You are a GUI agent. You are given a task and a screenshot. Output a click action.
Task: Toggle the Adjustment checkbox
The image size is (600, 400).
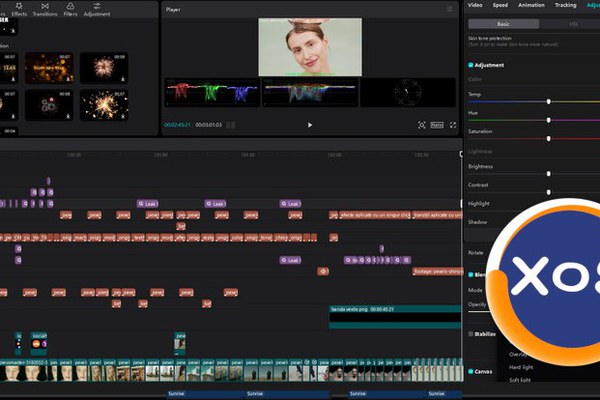(x=471, y=65)
